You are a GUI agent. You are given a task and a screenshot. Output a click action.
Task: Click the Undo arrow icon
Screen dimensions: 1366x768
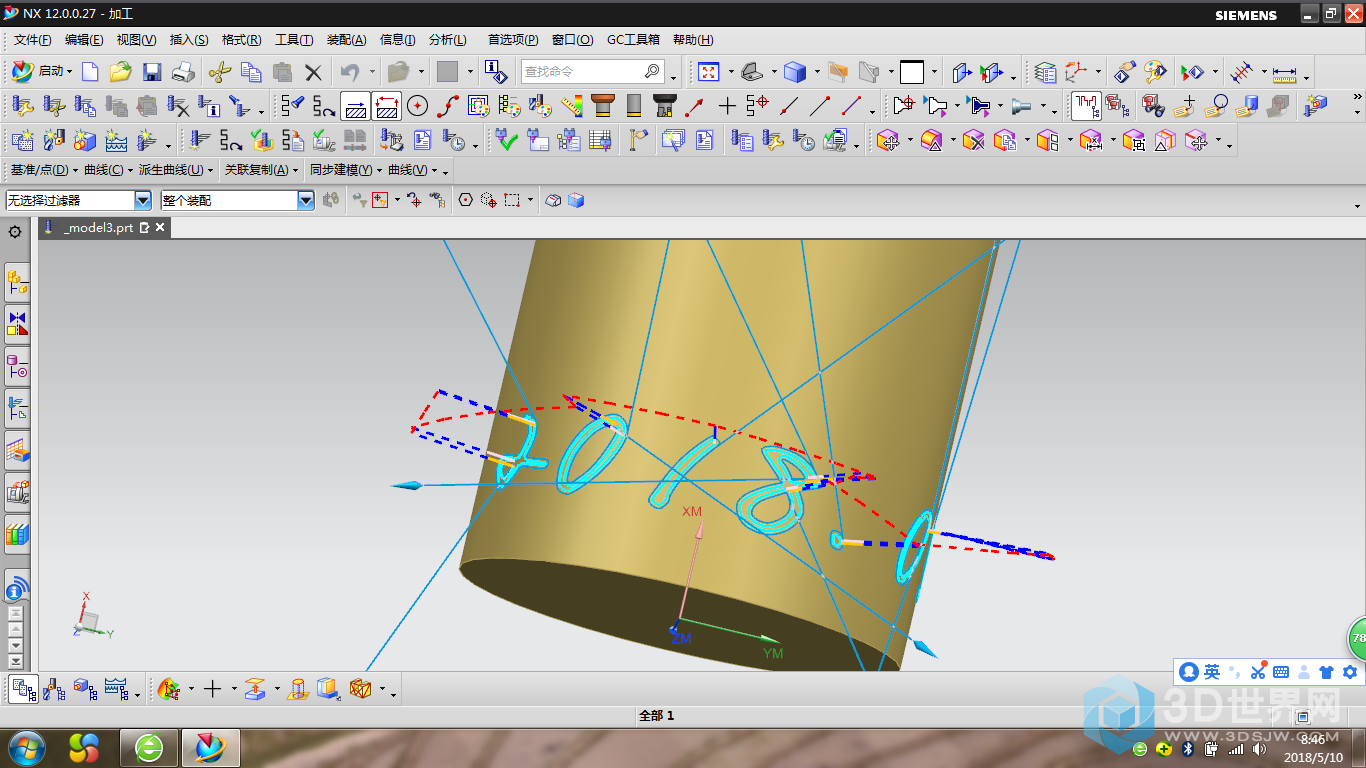tap(349, 72)
